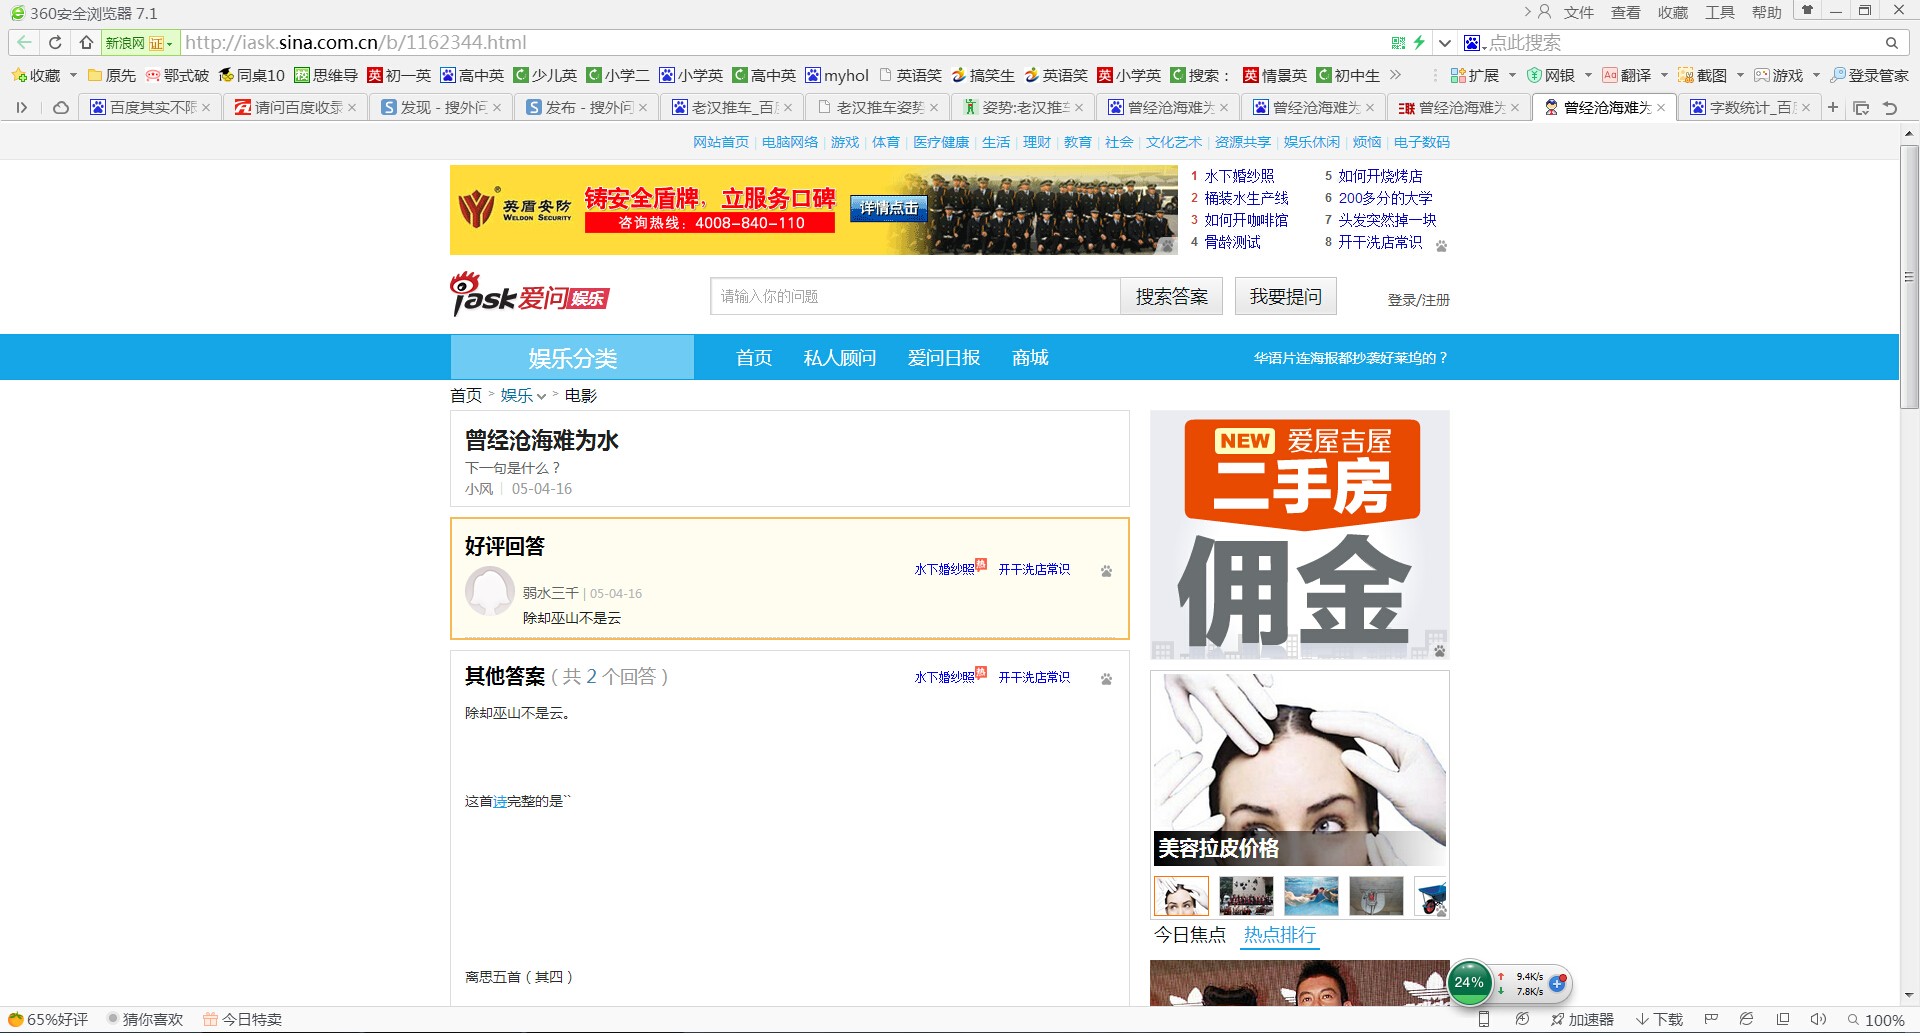The height and width of the screenshot is (1033, 1920).
Task: Click the green lightning speed-mode icon
Action: (1418, 43)
